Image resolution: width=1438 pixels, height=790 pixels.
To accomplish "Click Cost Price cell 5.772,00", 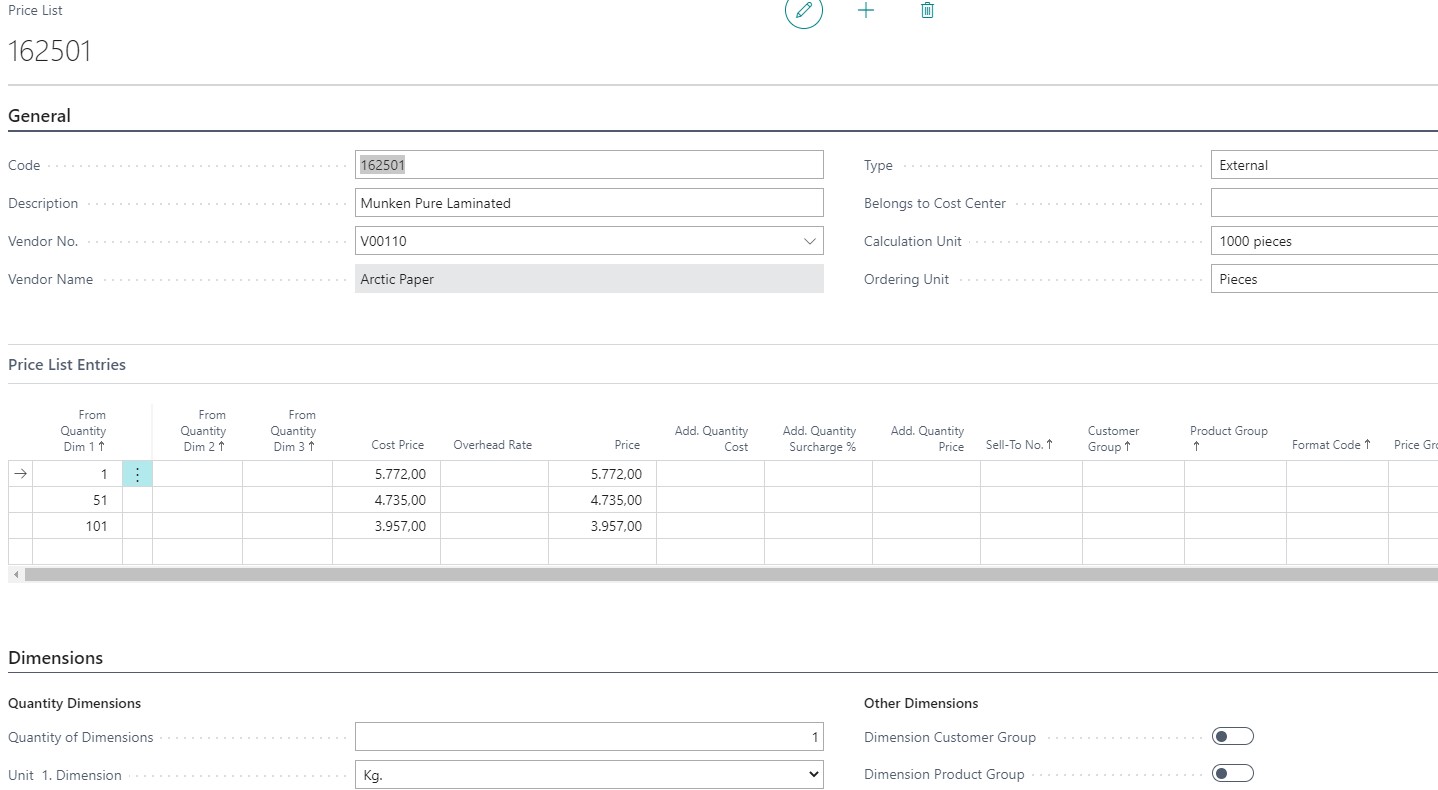I will 386,474.
